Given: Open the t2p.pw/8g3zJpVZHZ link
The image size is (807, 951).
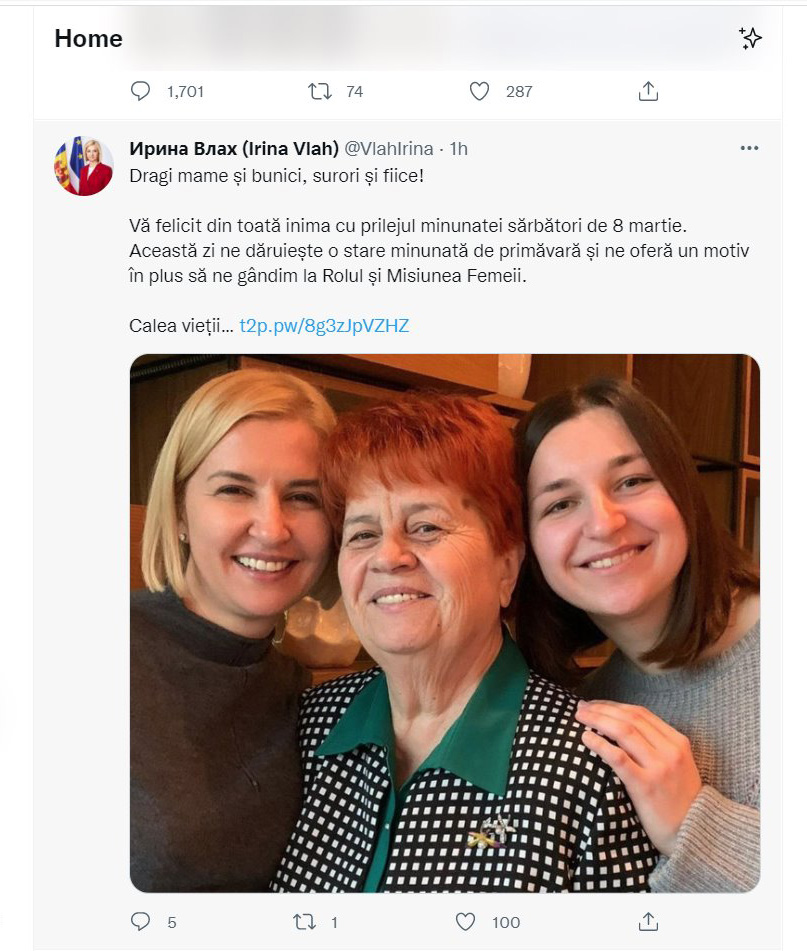Looking at the screenshot, I should click(324, 325).
